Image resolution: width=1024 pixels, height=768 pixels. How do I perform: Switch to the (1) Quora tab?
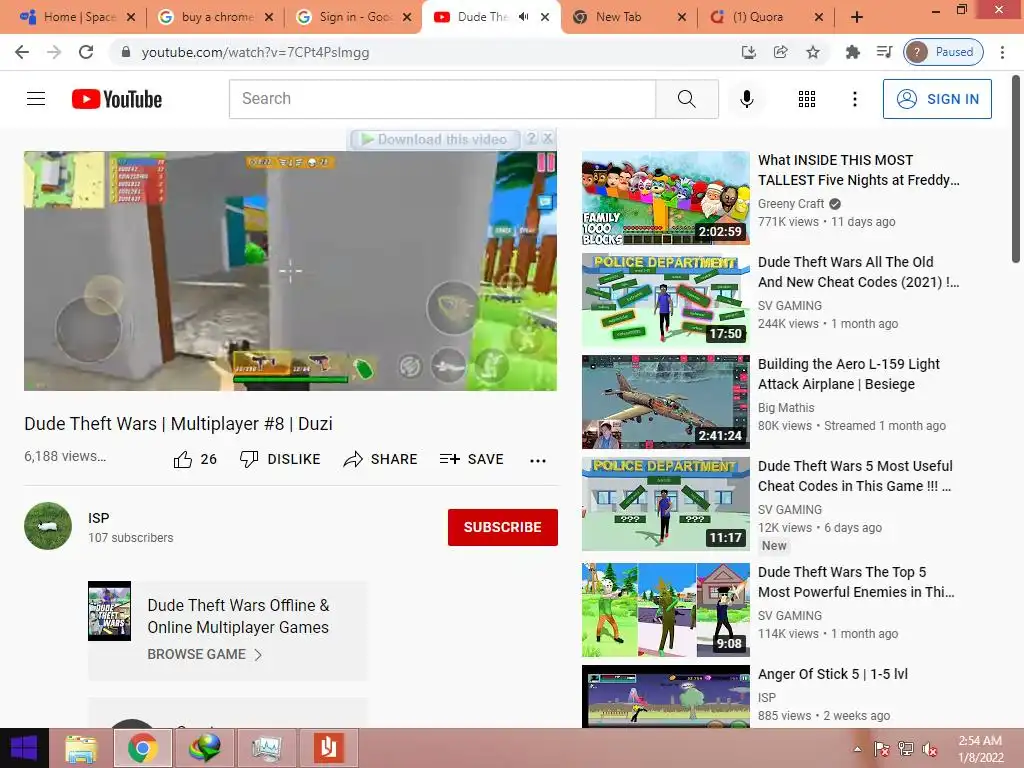tap(766, 17)
